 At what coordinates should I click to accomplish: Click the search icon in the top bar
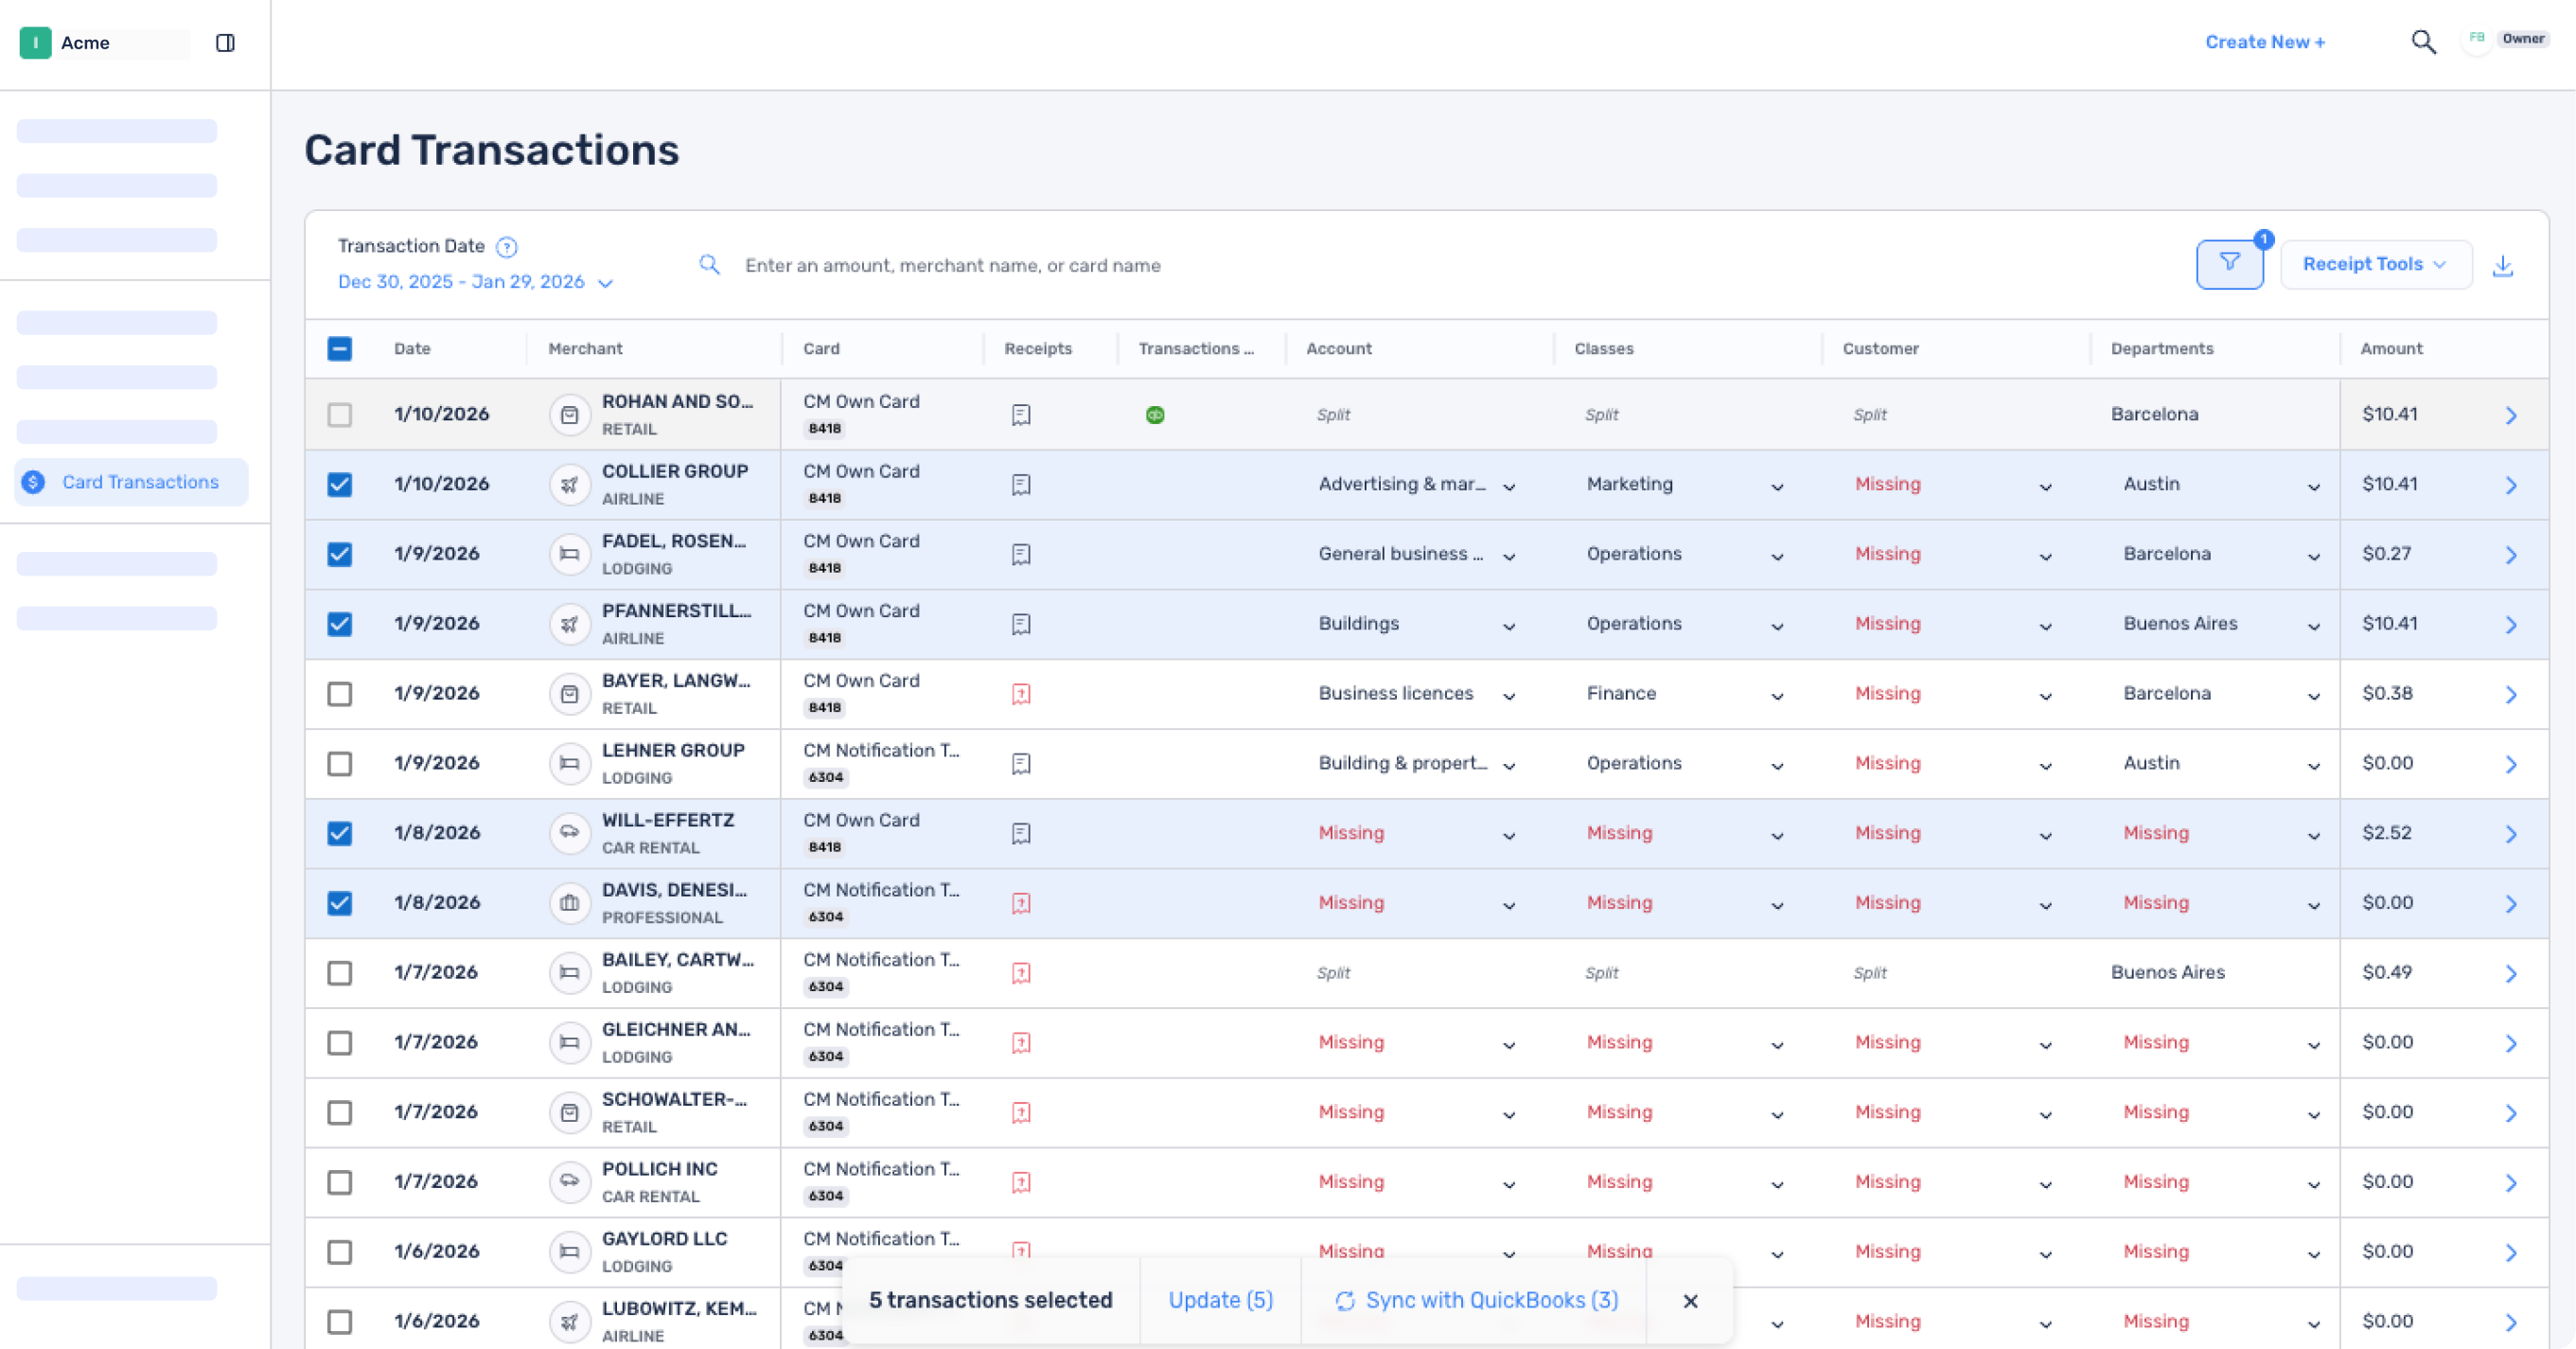(x=2424, y=41)
